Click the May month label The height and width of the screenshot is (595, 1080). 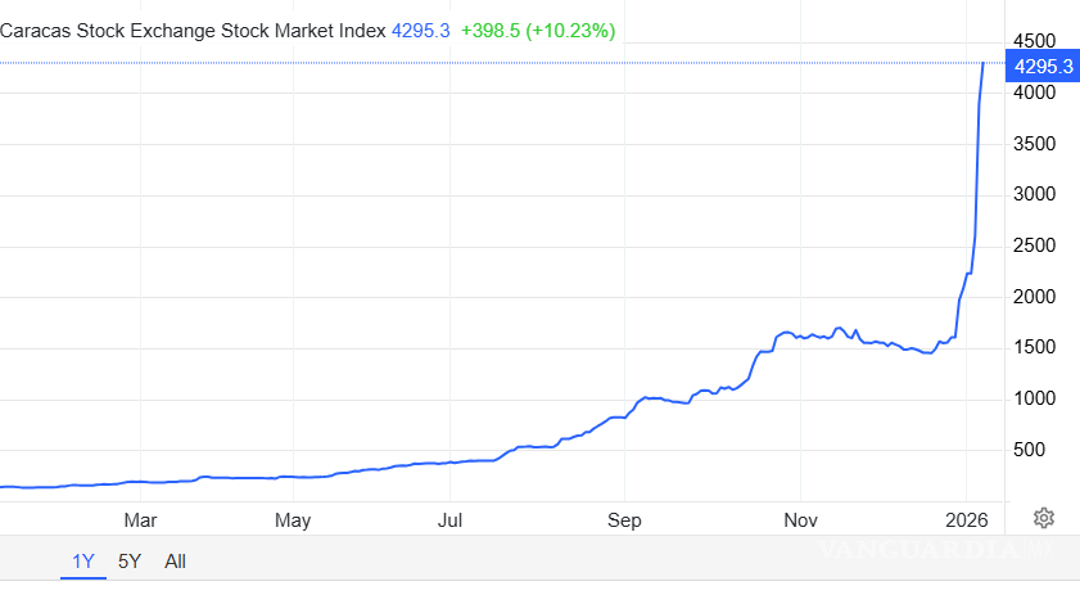point(293,520)
